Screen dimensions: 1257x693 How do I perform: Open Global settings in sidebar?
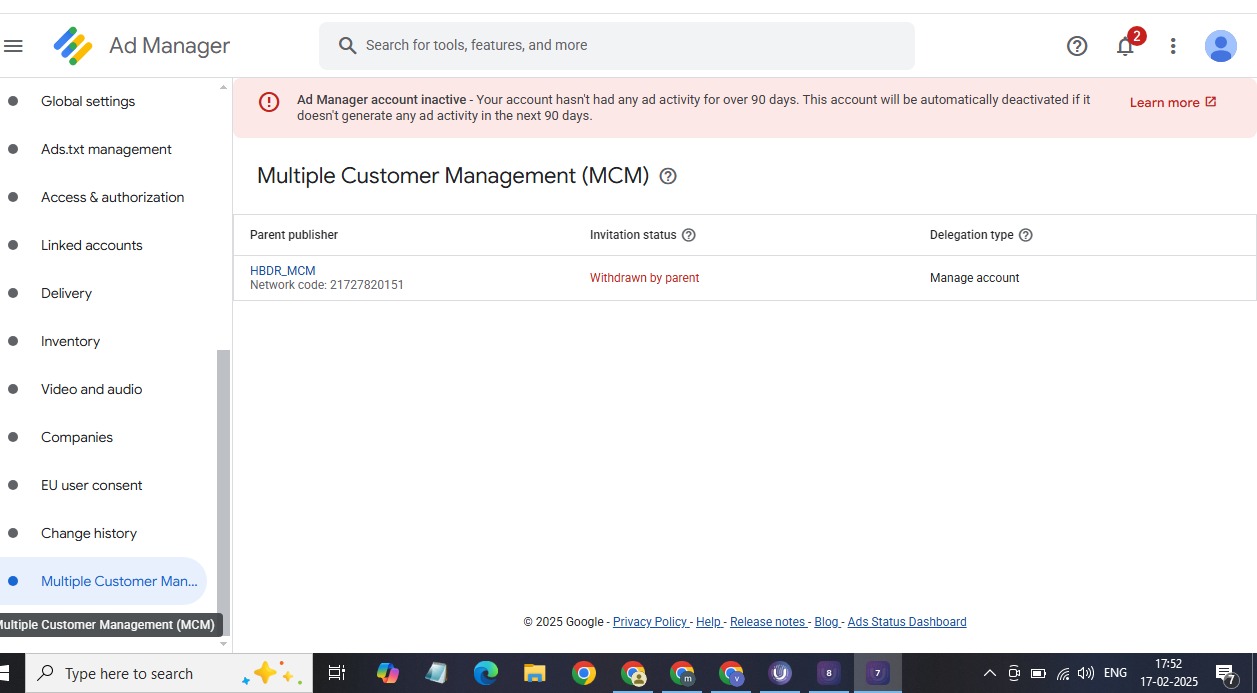click(x=88, y=101)
